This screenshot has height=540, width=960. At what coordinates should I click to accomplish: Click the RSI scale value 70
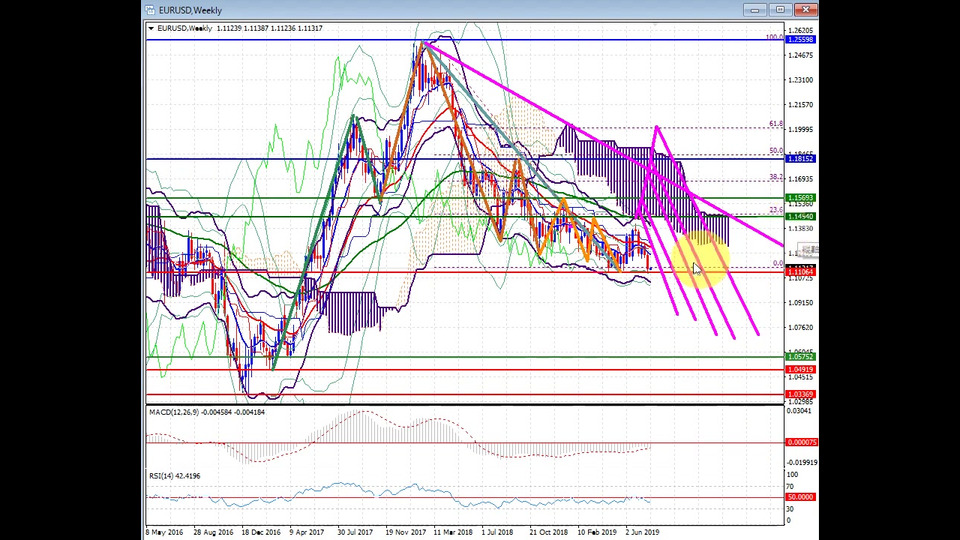790,487
